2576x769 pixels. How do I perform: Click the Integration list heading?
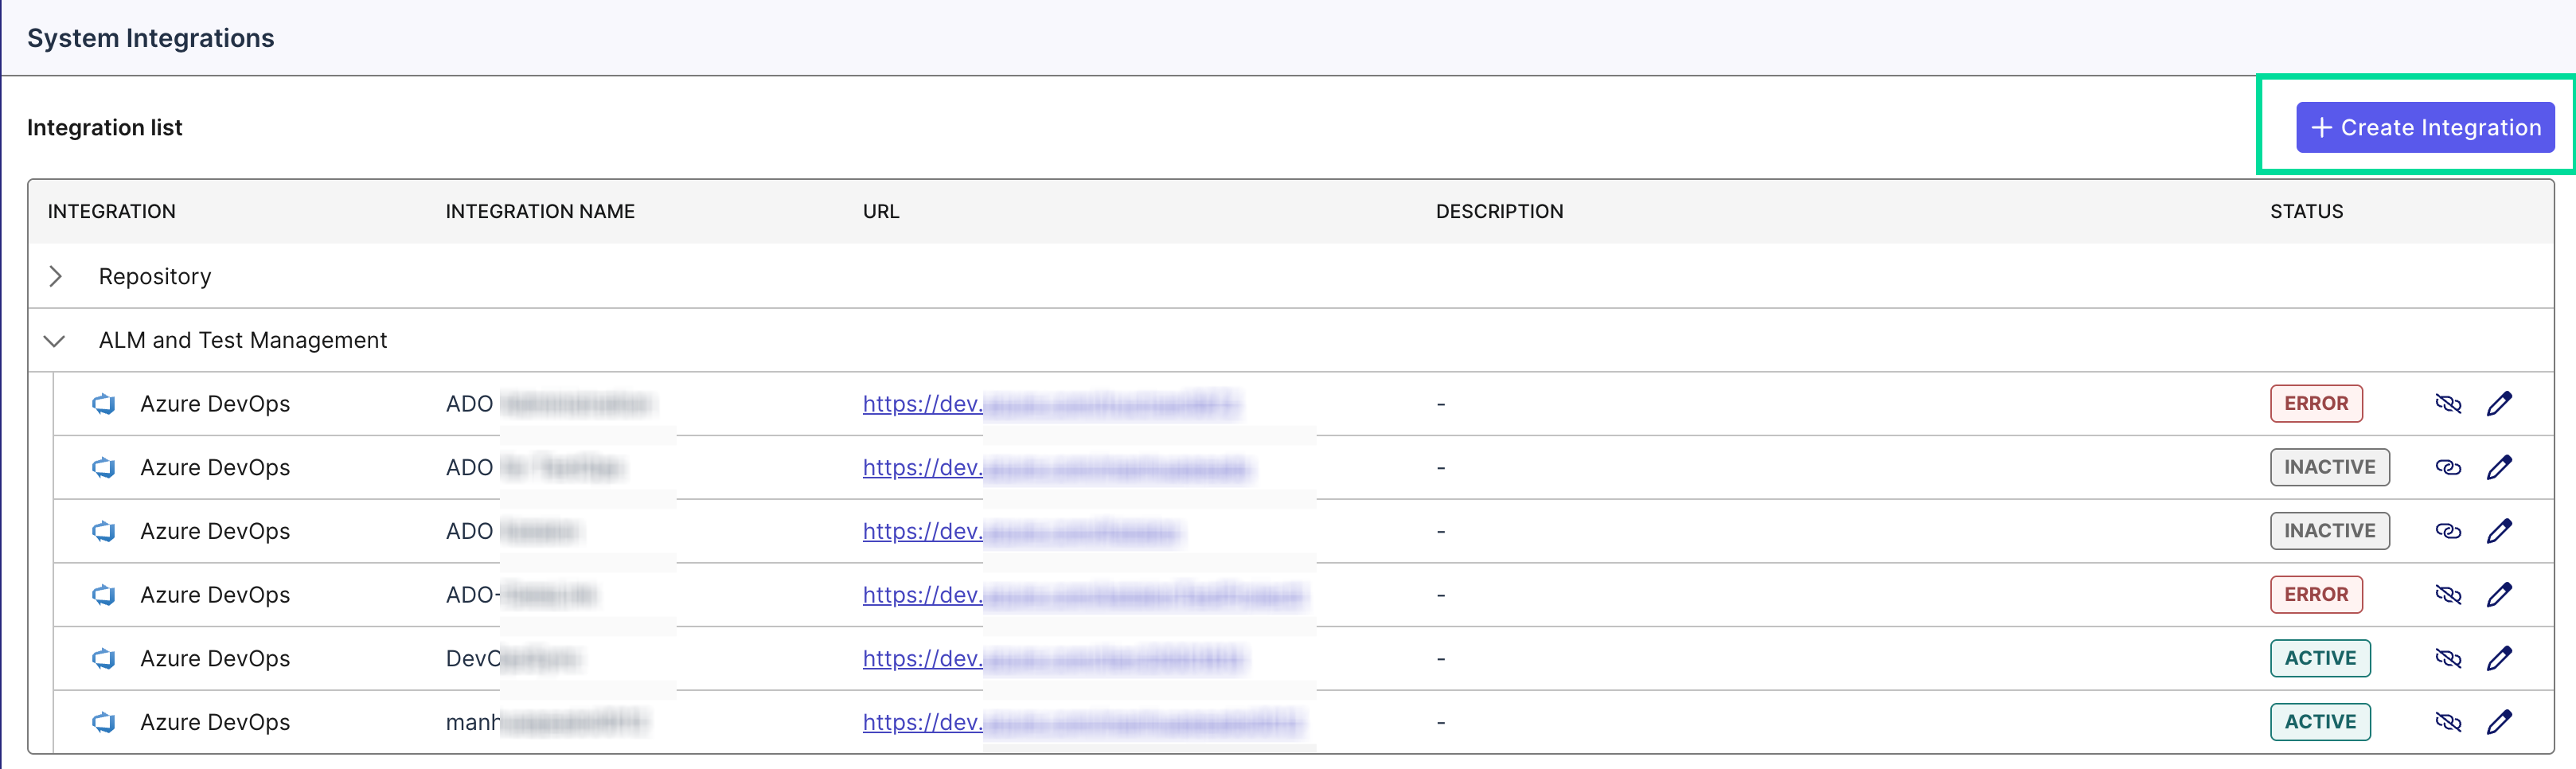pyautogui.click(x=105, y=127)
